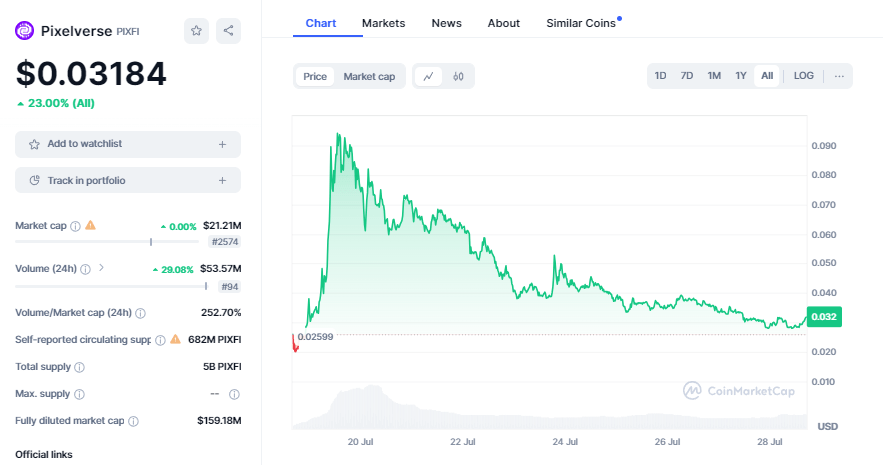Click the $0.03184 price text
The image size is (883, 465).
click(x=91, y=74)
